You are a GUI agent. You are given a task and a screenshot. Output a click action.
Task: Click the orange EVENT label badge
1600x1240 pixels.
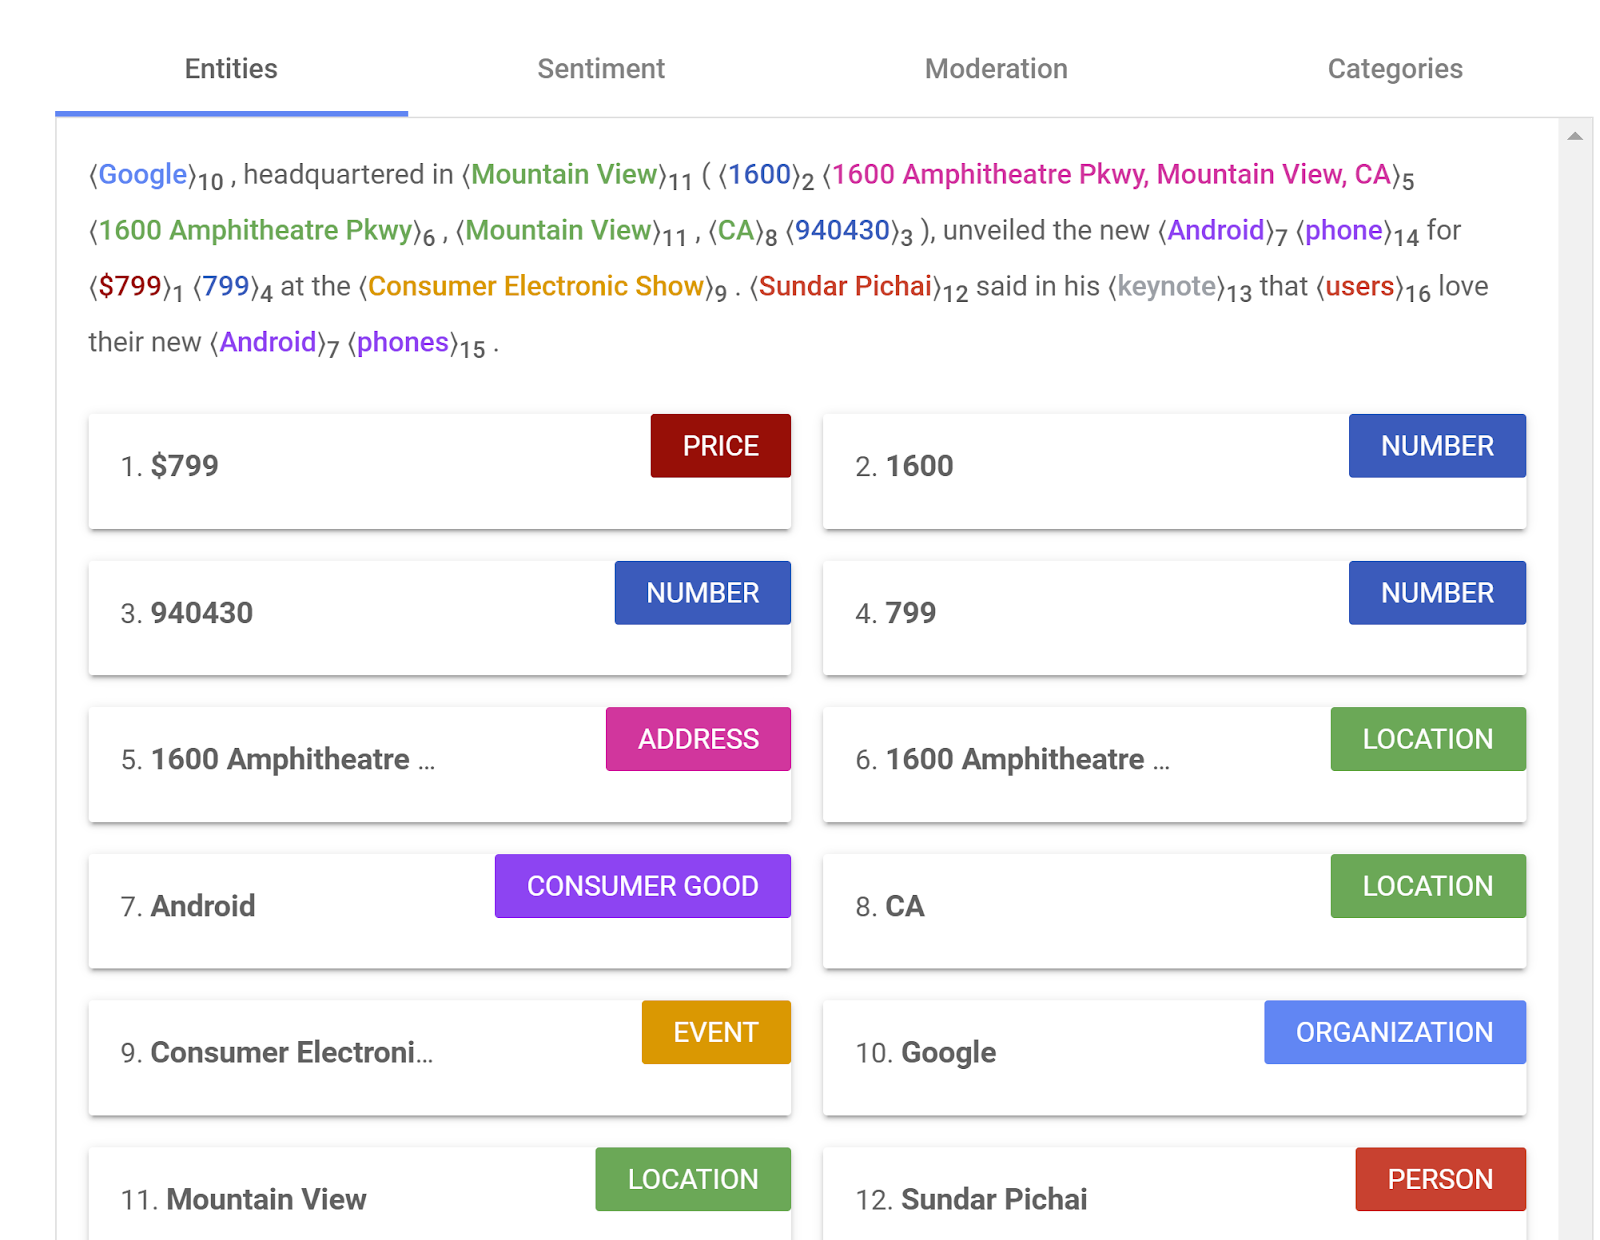pos(715,1032)
